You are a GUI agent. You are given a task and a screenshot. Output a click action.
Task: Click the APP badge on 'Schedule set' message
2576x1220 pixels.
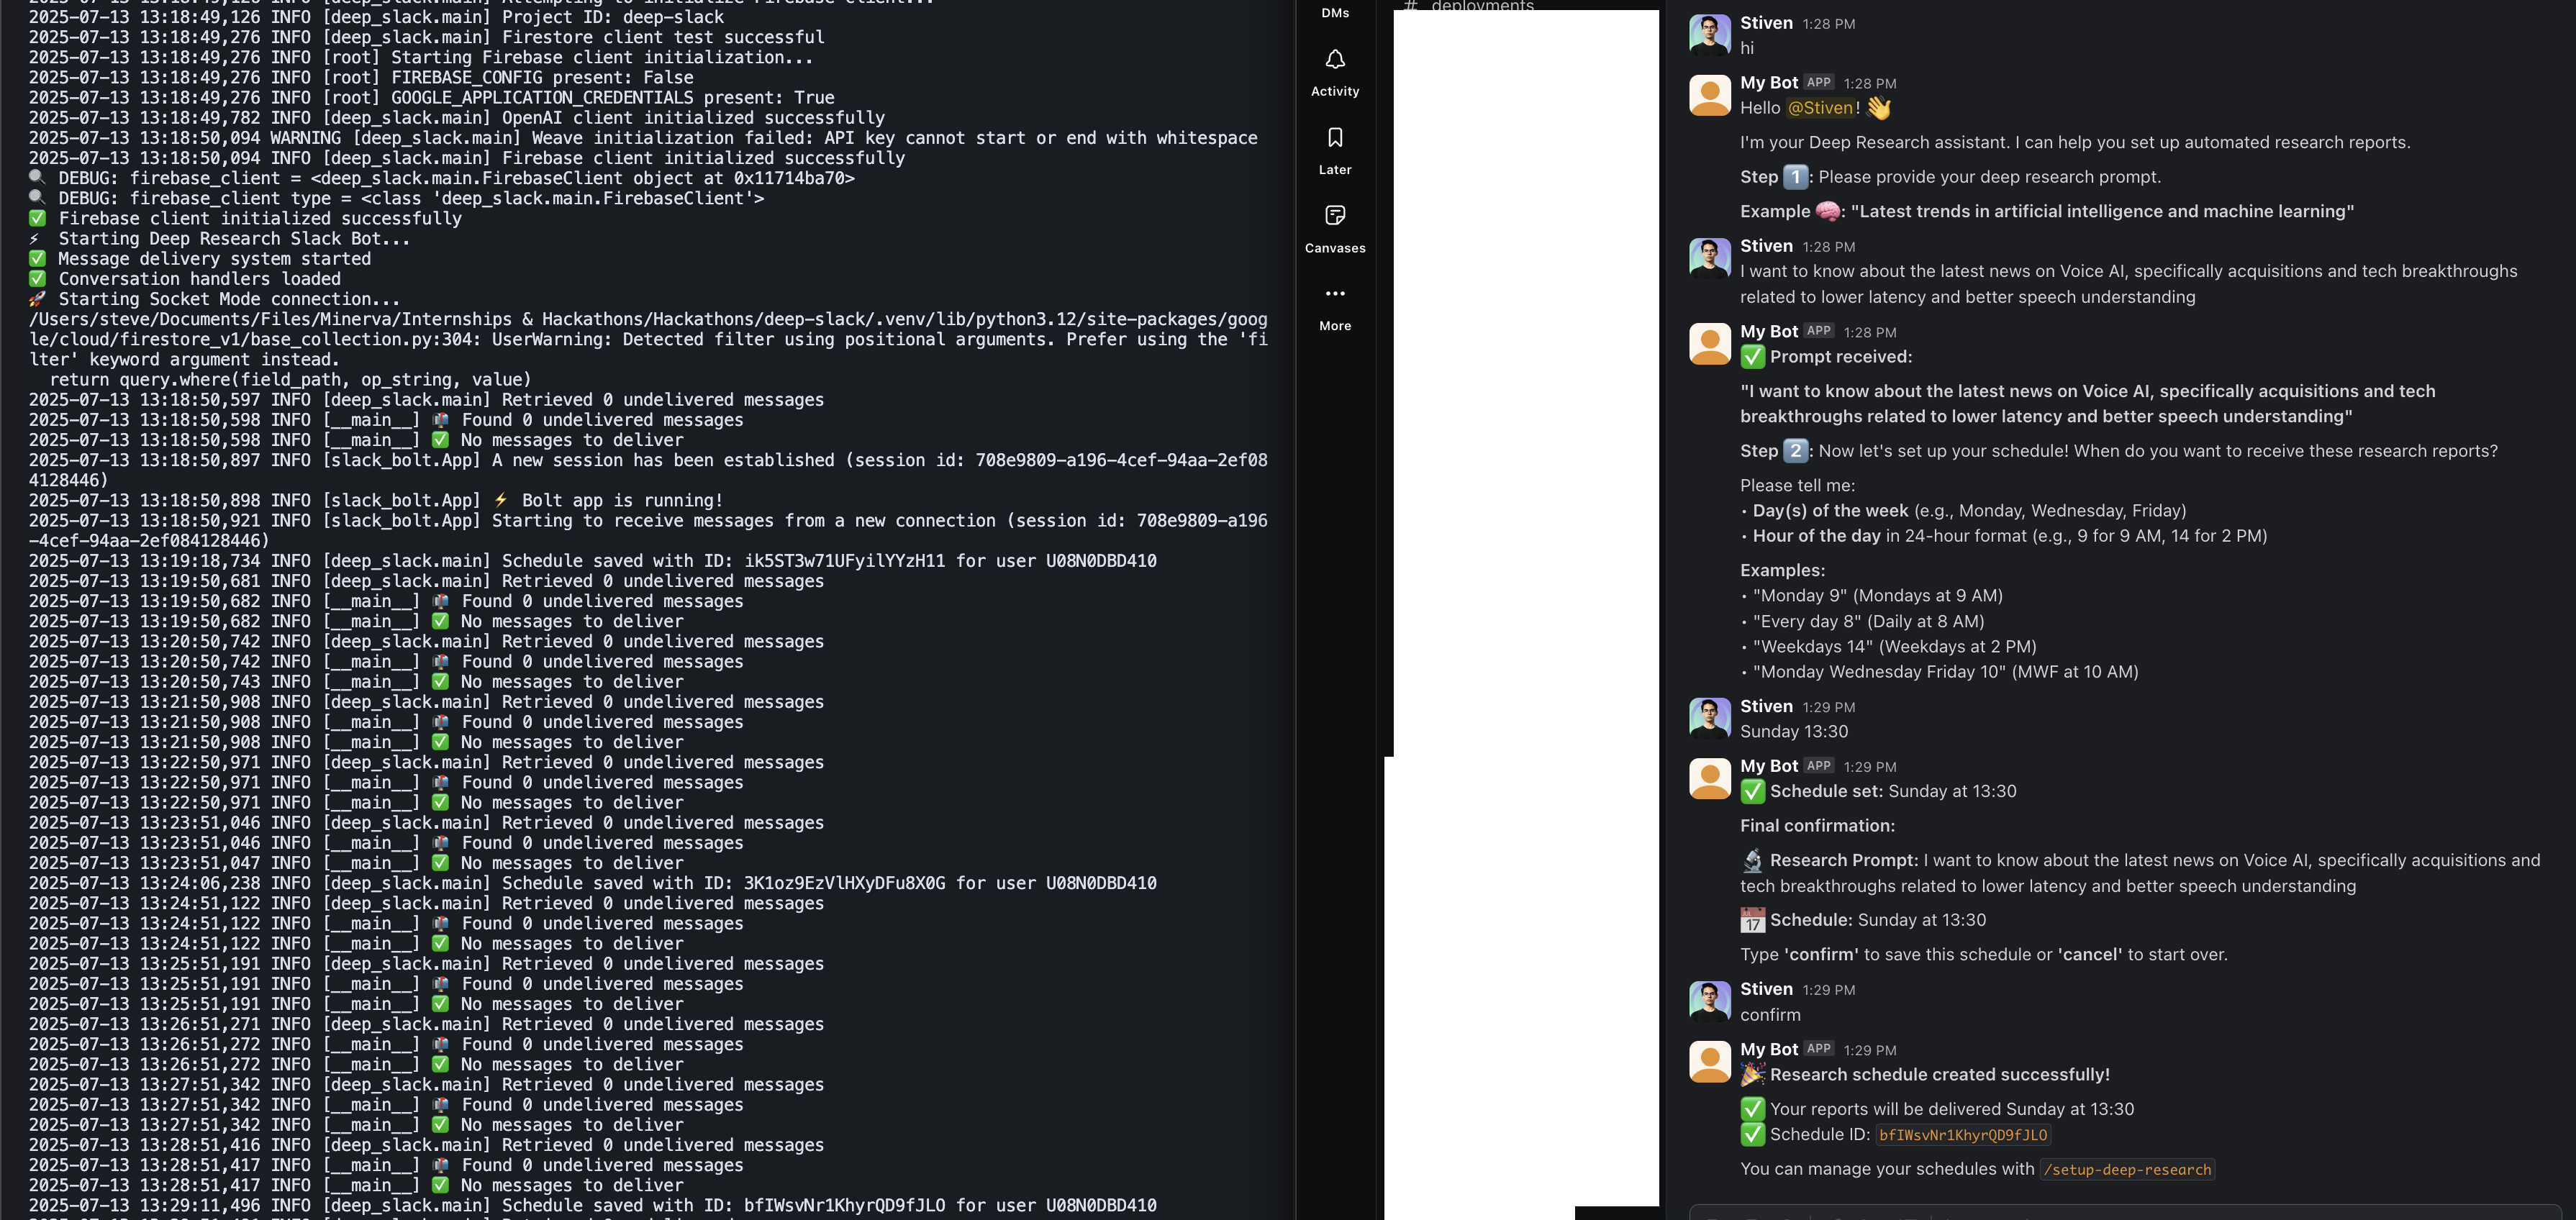coord(1818,766)
